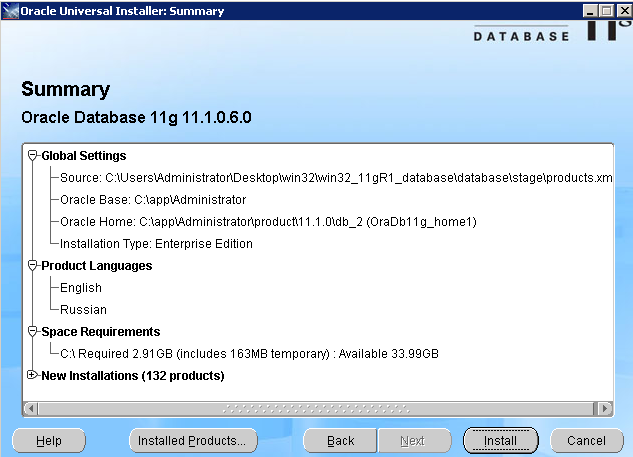Screen dimensions: 633x457
Task: Minimize the installer window
Action: tap(589, 11)
